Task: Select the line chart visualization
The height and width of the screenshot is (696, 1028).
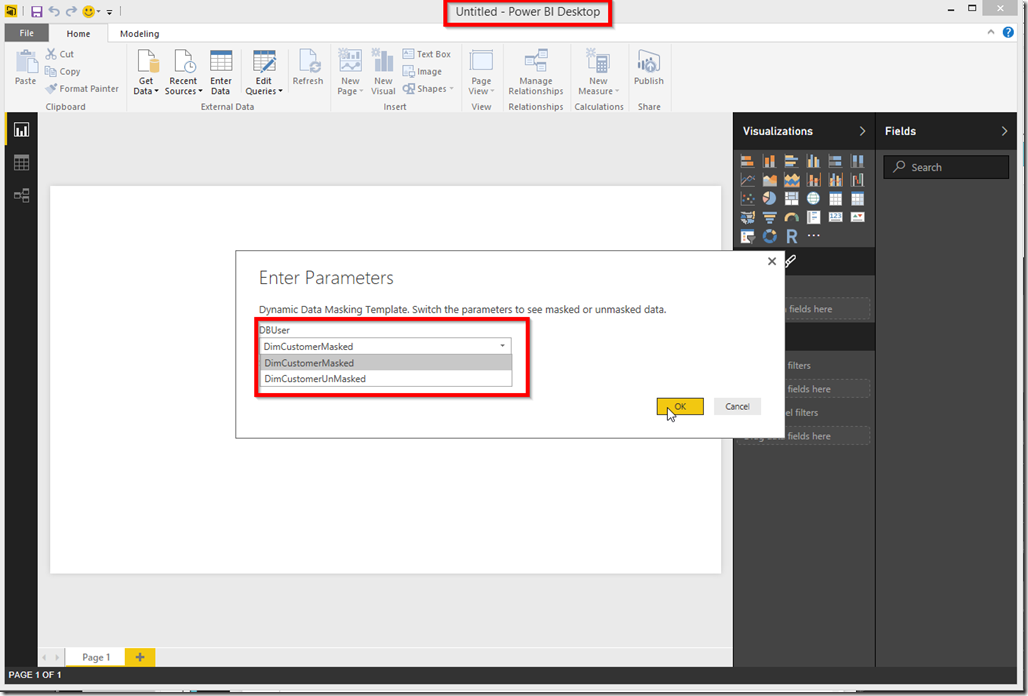Action: 747,180
